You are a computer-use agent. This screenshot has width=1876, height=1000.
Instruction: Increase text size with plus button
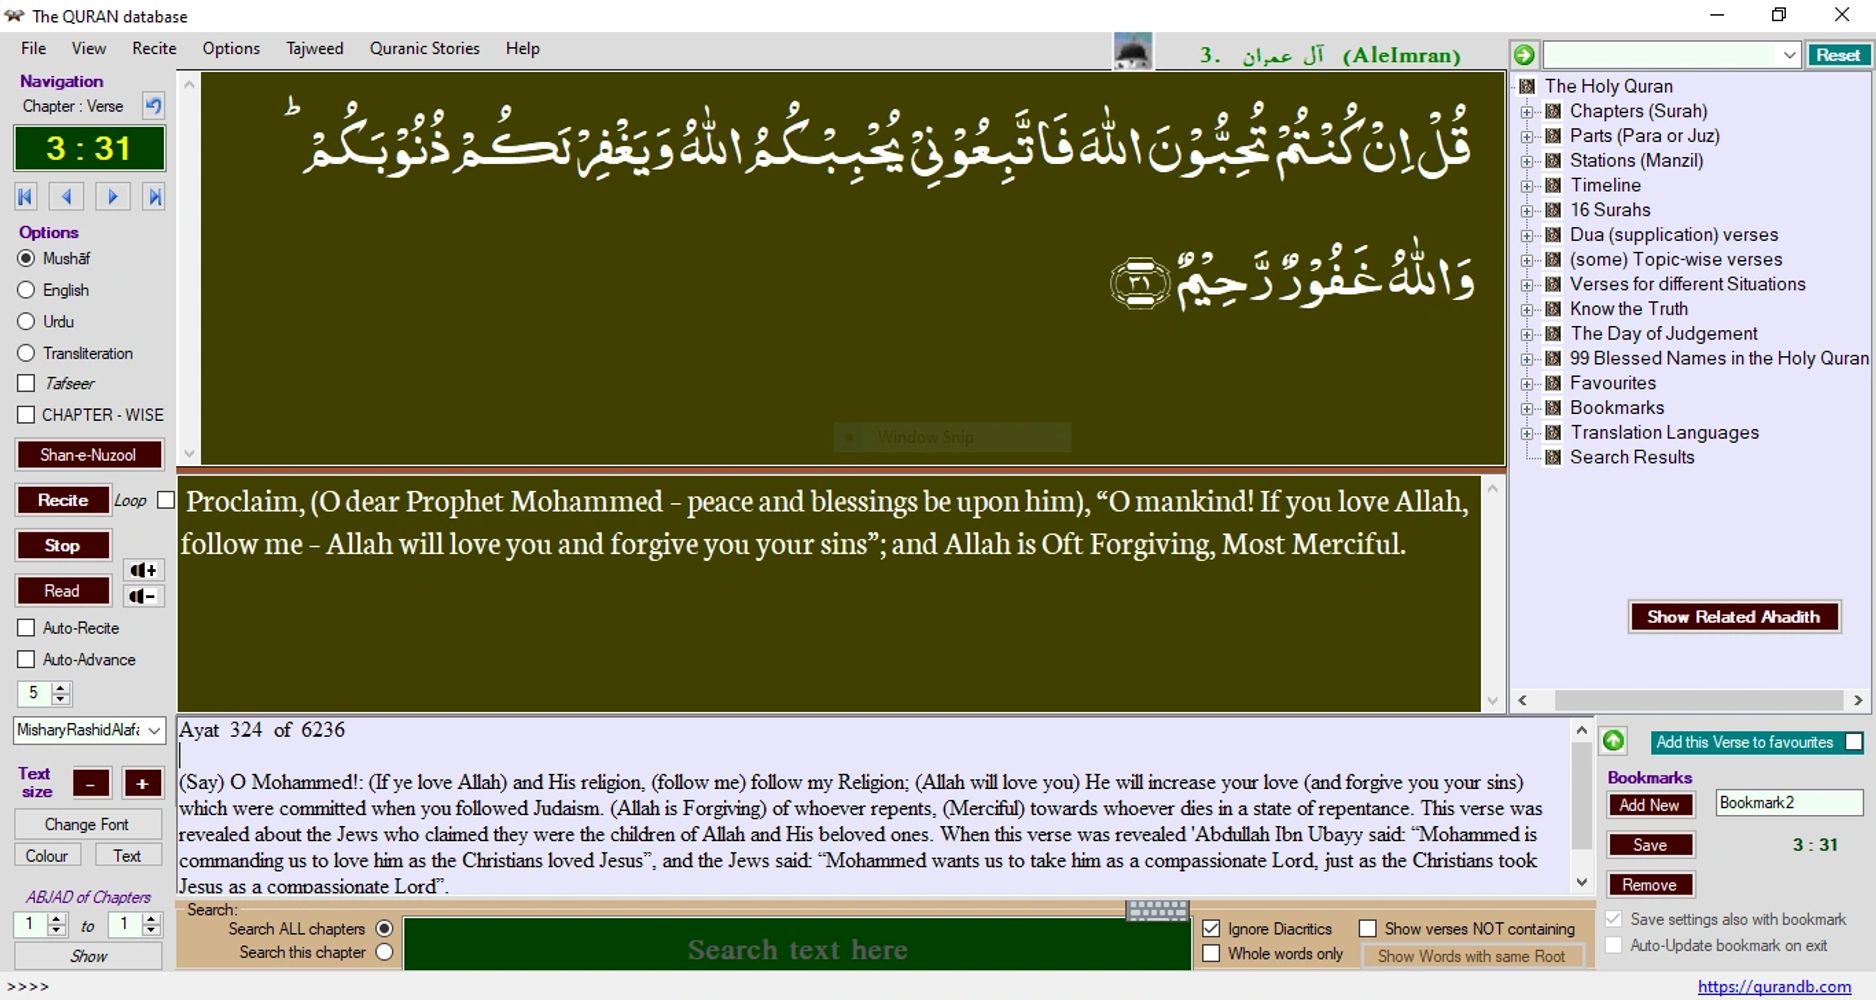(142, 784)
